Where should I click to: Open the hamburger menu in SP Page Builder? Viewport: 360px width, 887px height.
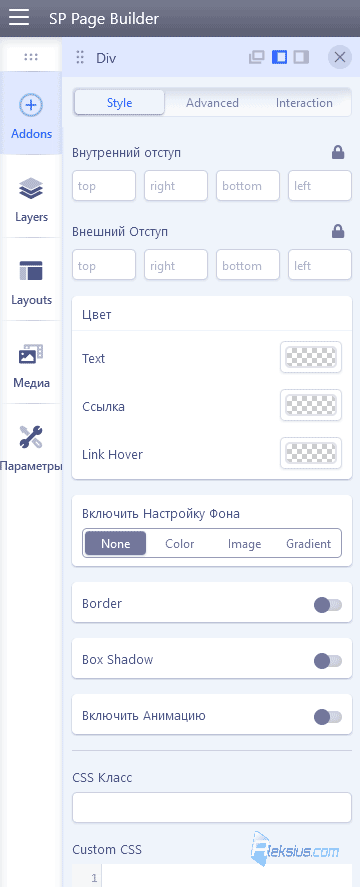[19, 18]
